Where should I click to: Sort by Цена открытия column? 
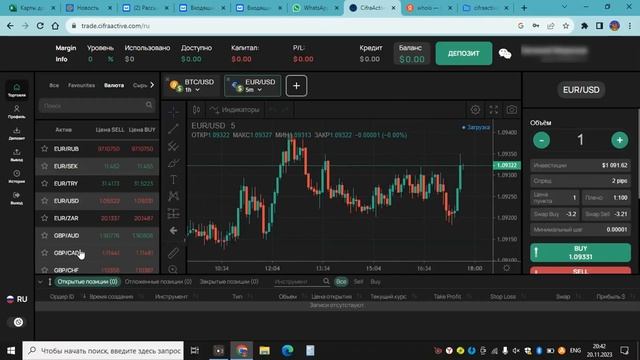click(x=331, y=297)
